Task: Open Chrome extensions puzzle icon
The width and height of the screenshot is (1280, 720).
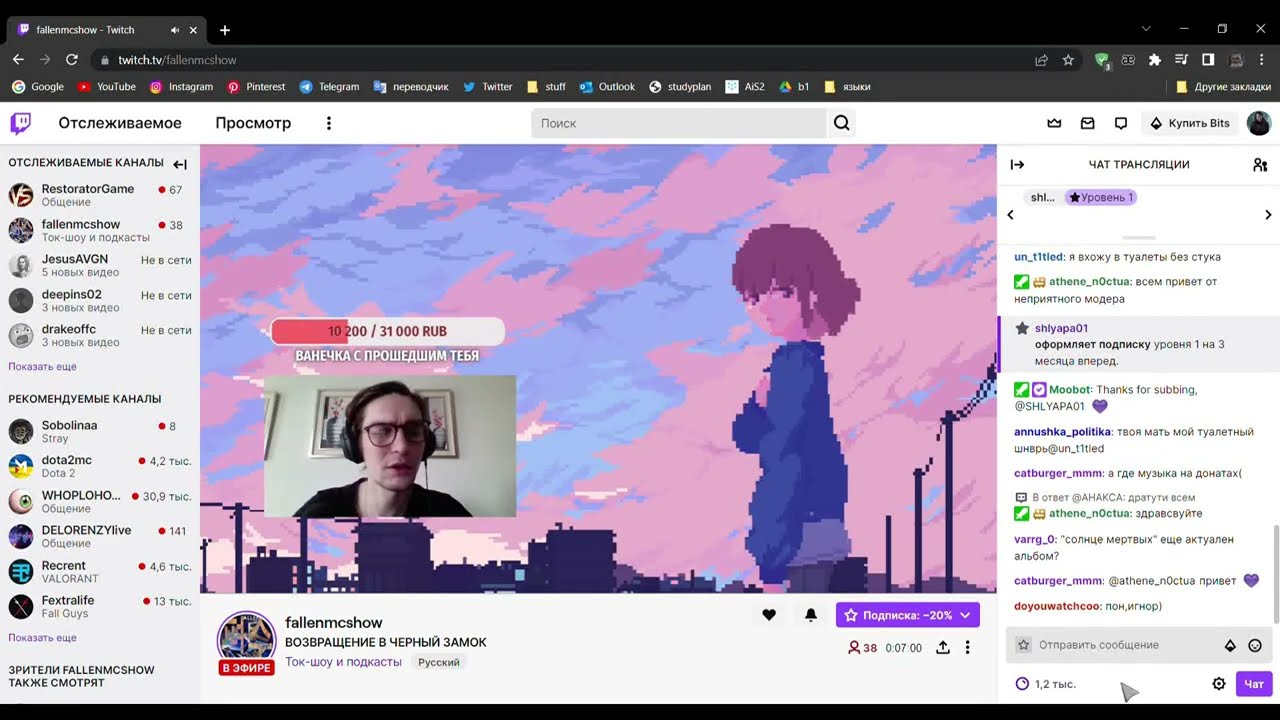Action: pos(1155,60)
